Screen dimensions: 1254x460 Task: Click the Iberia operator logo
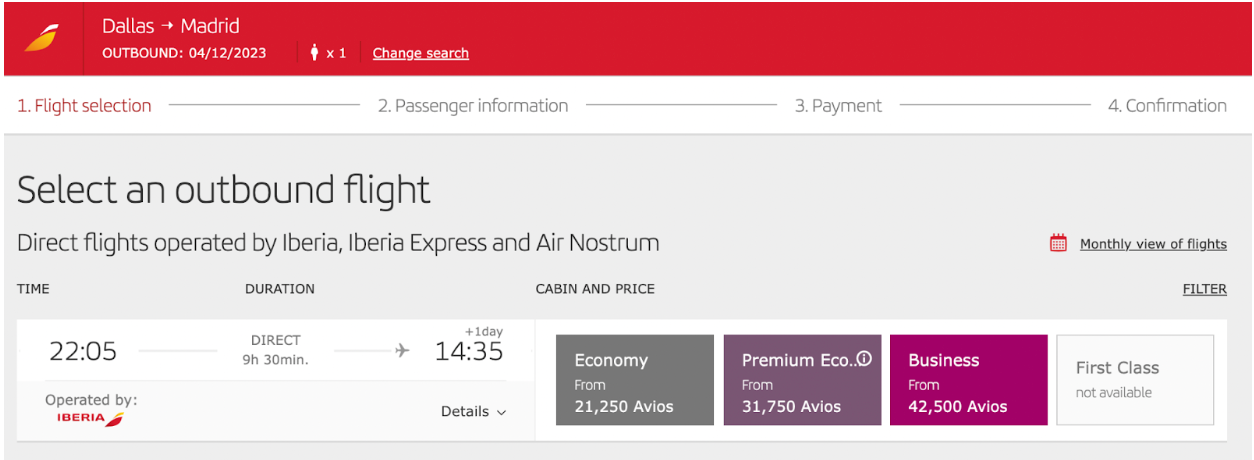tap(90, 419)
